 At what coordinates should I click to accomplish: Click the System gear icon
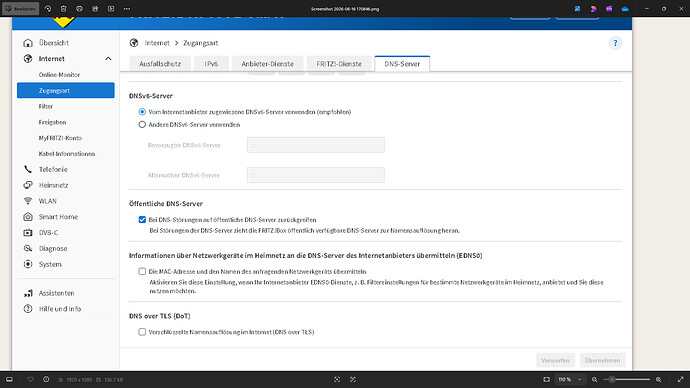click(x=28, y=264)
